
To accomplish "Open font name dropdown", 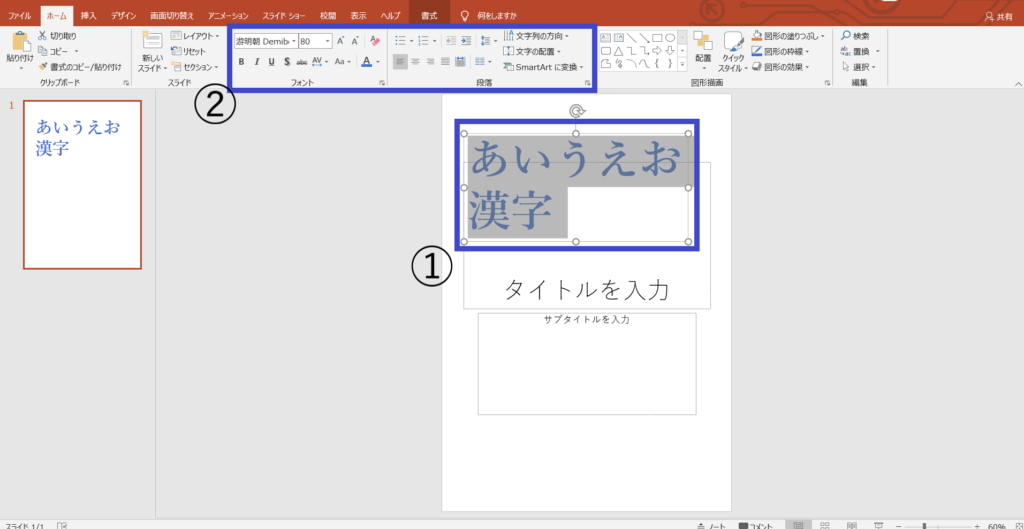I will pos(294,40).
